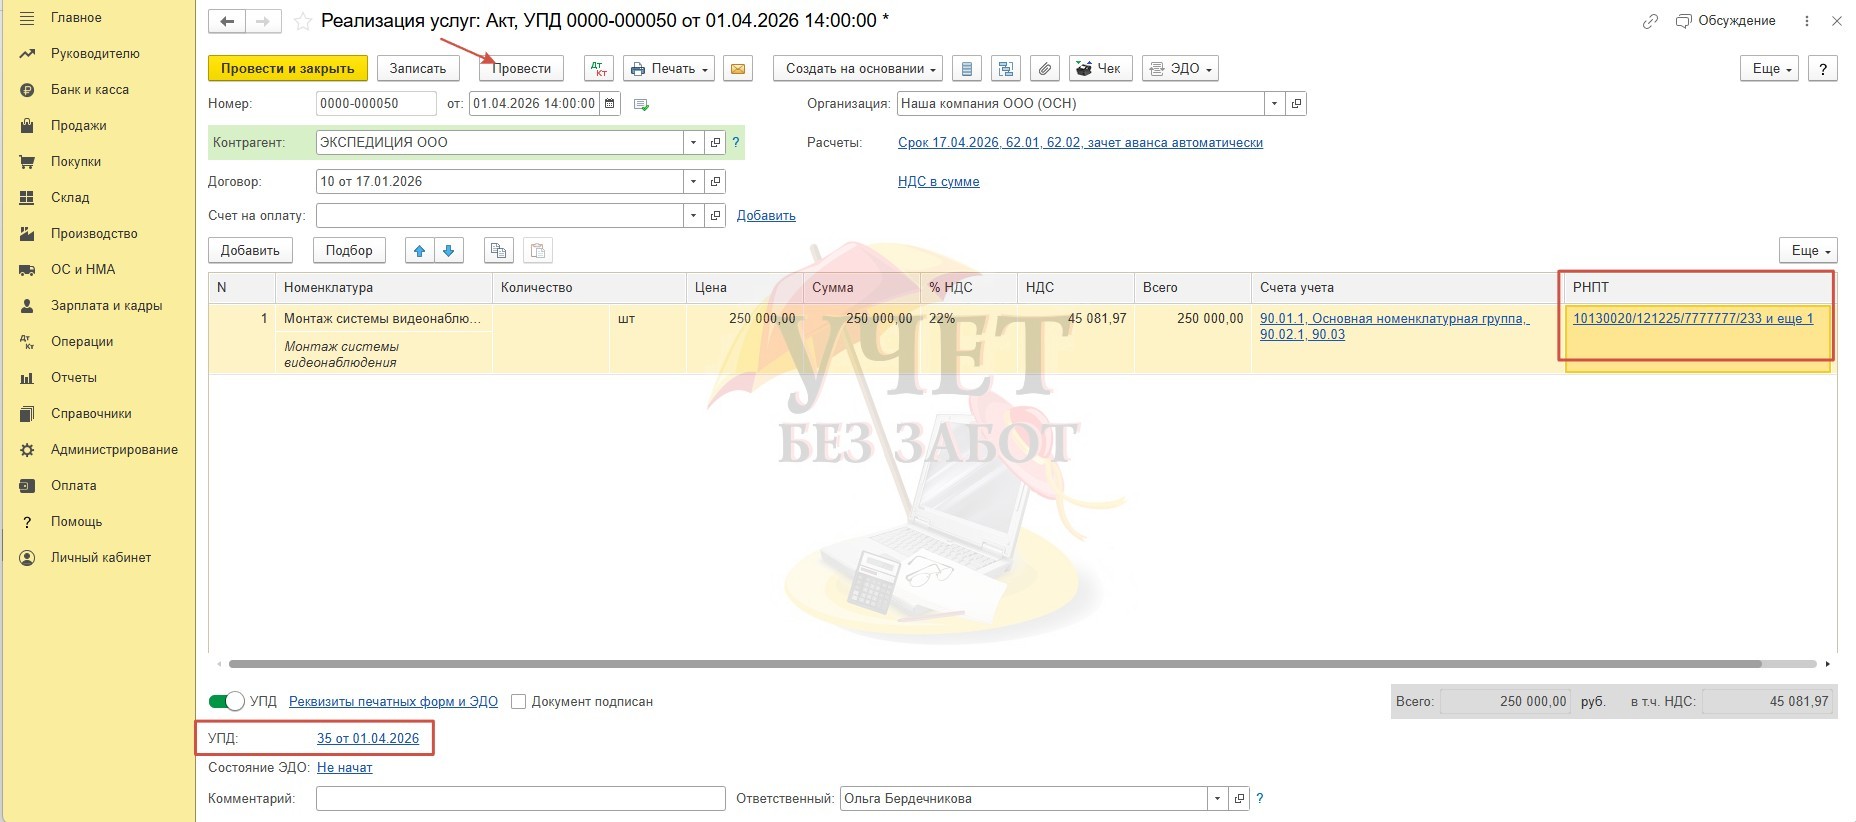Click the envelope email icon
Screen dimensions: 1856x822
[x=738, y=69]
